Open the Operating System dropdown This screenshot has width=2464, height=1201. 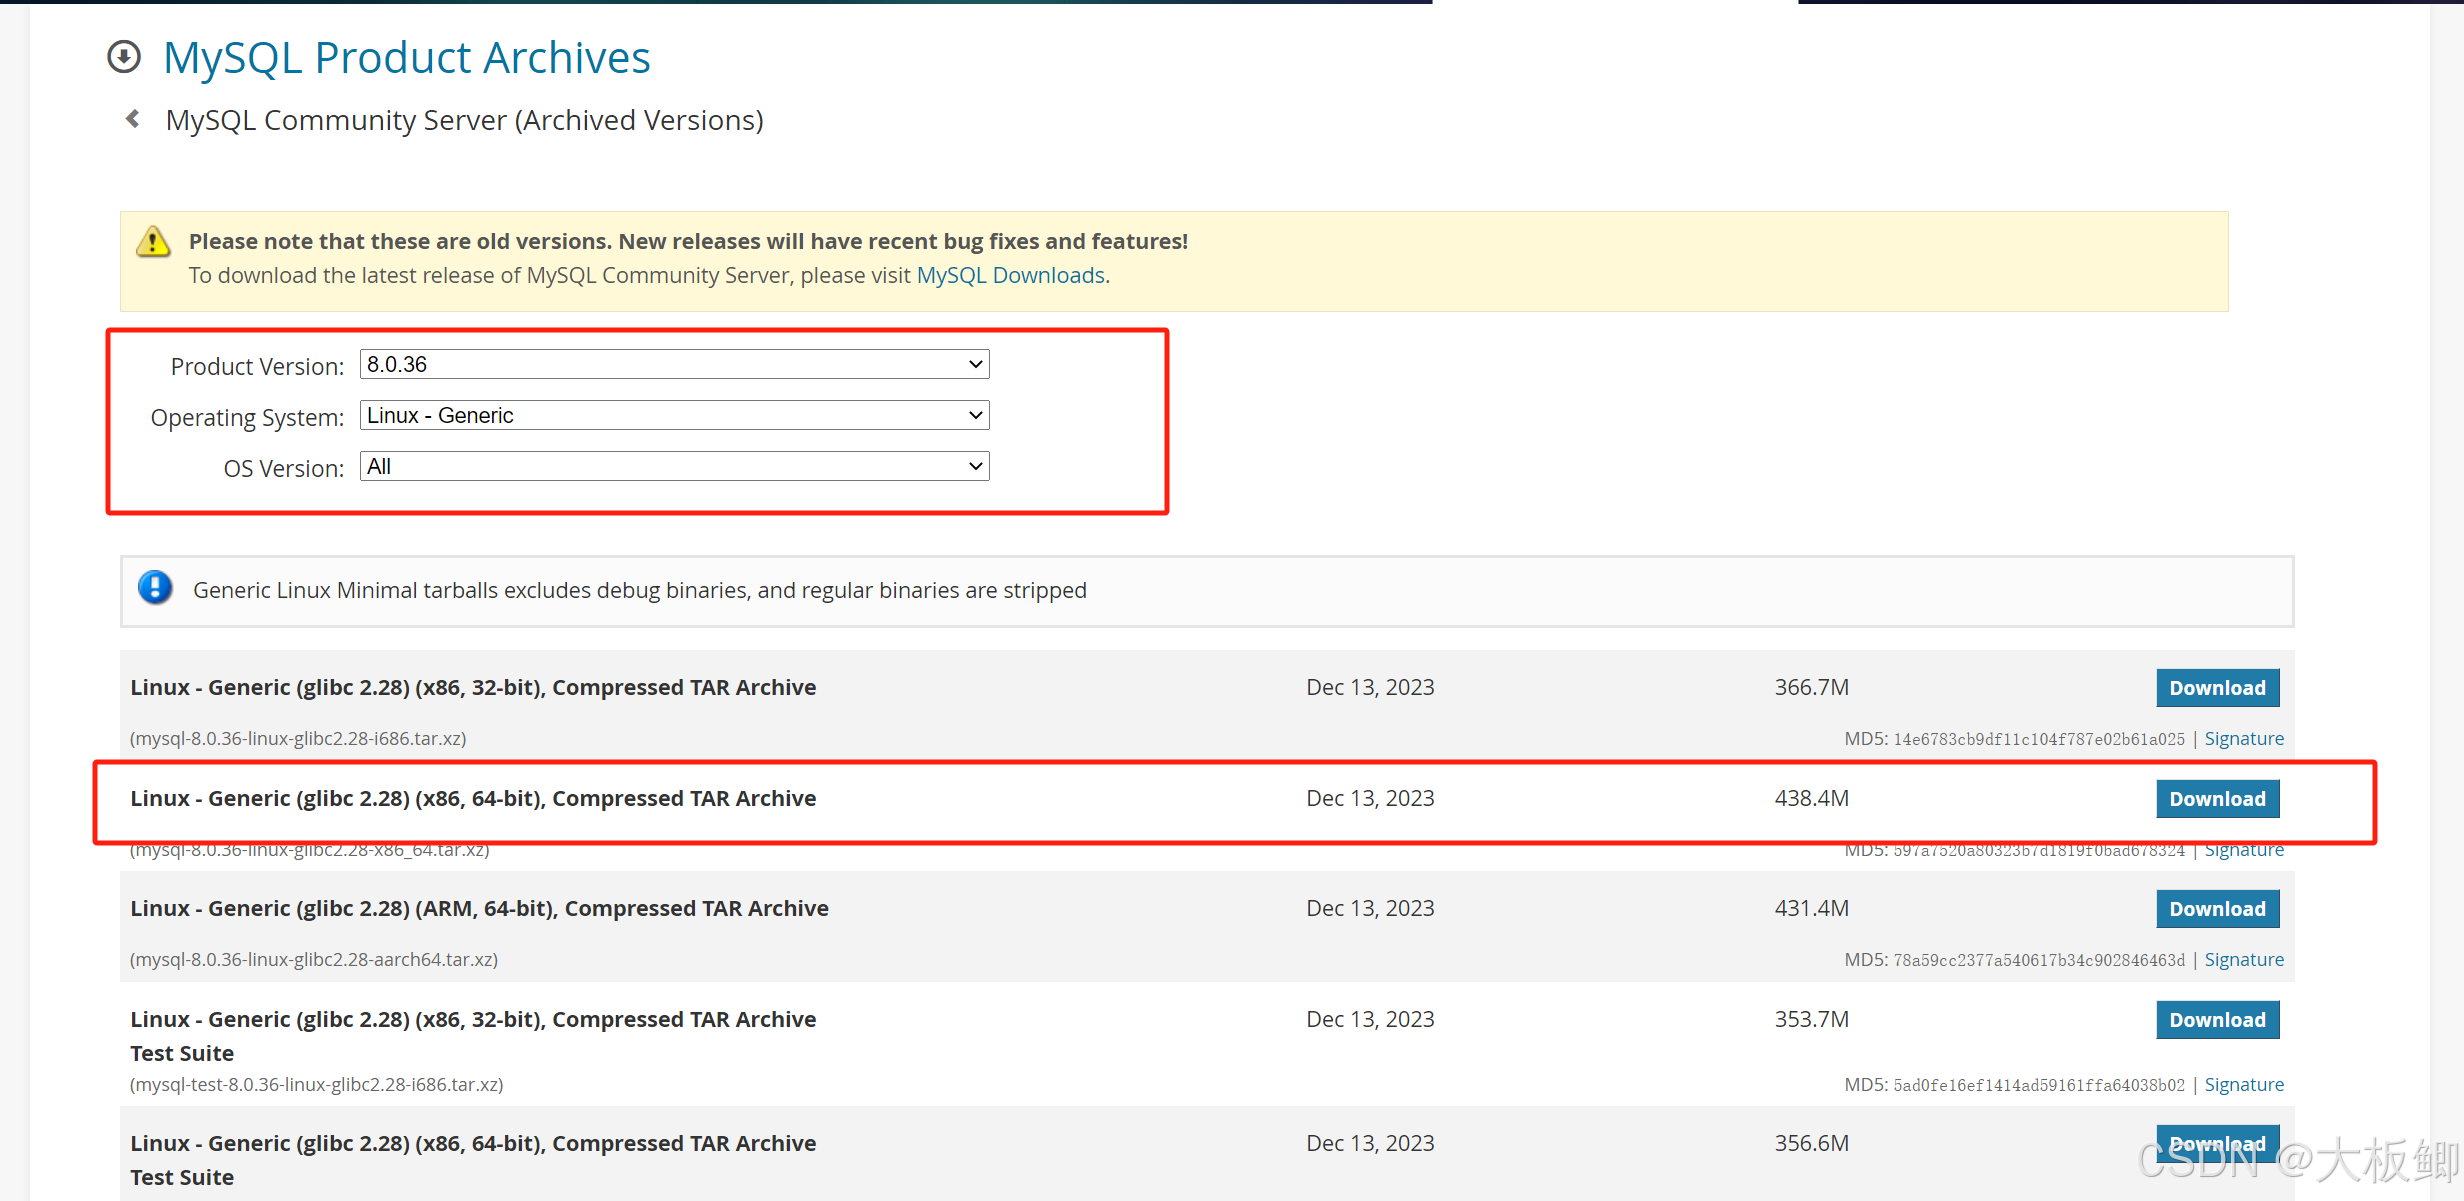coord(674,415)
